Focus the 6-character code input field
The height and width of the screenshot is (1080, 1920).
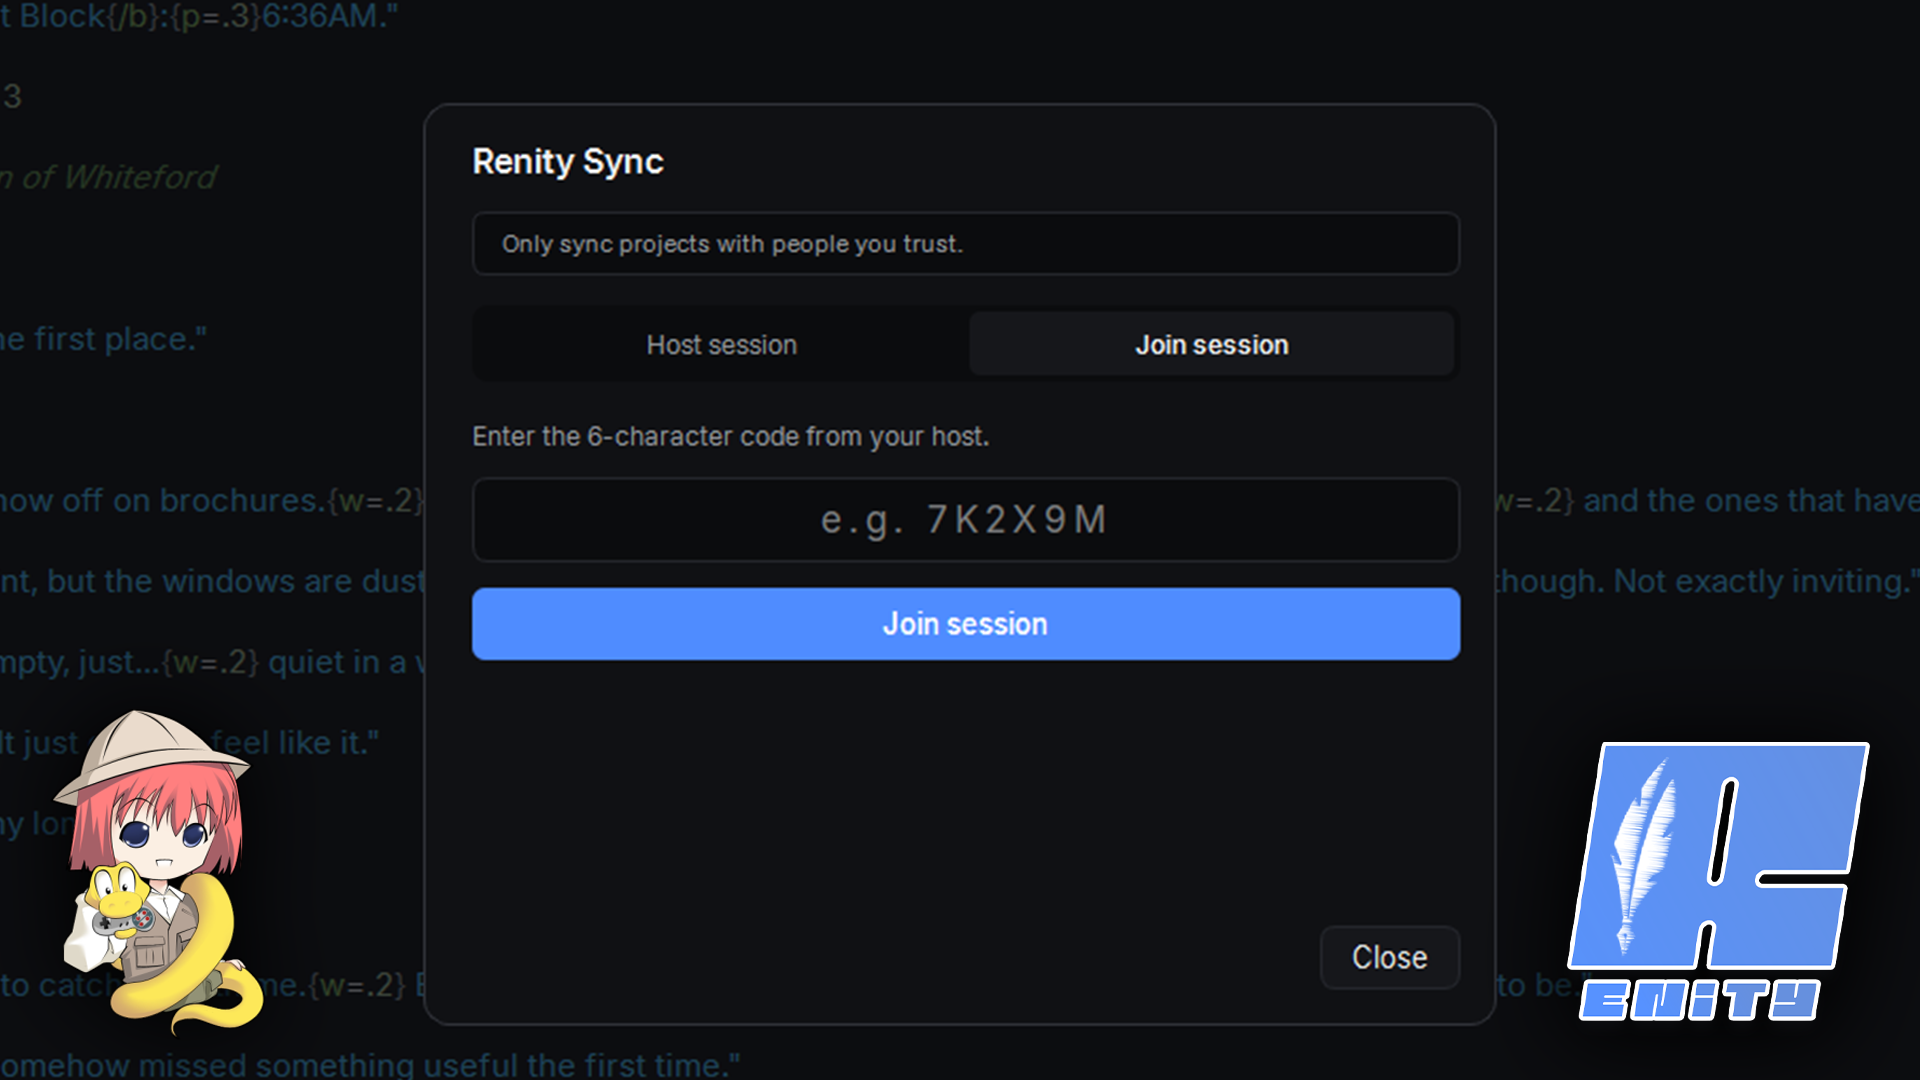click(x=965, y=519)
